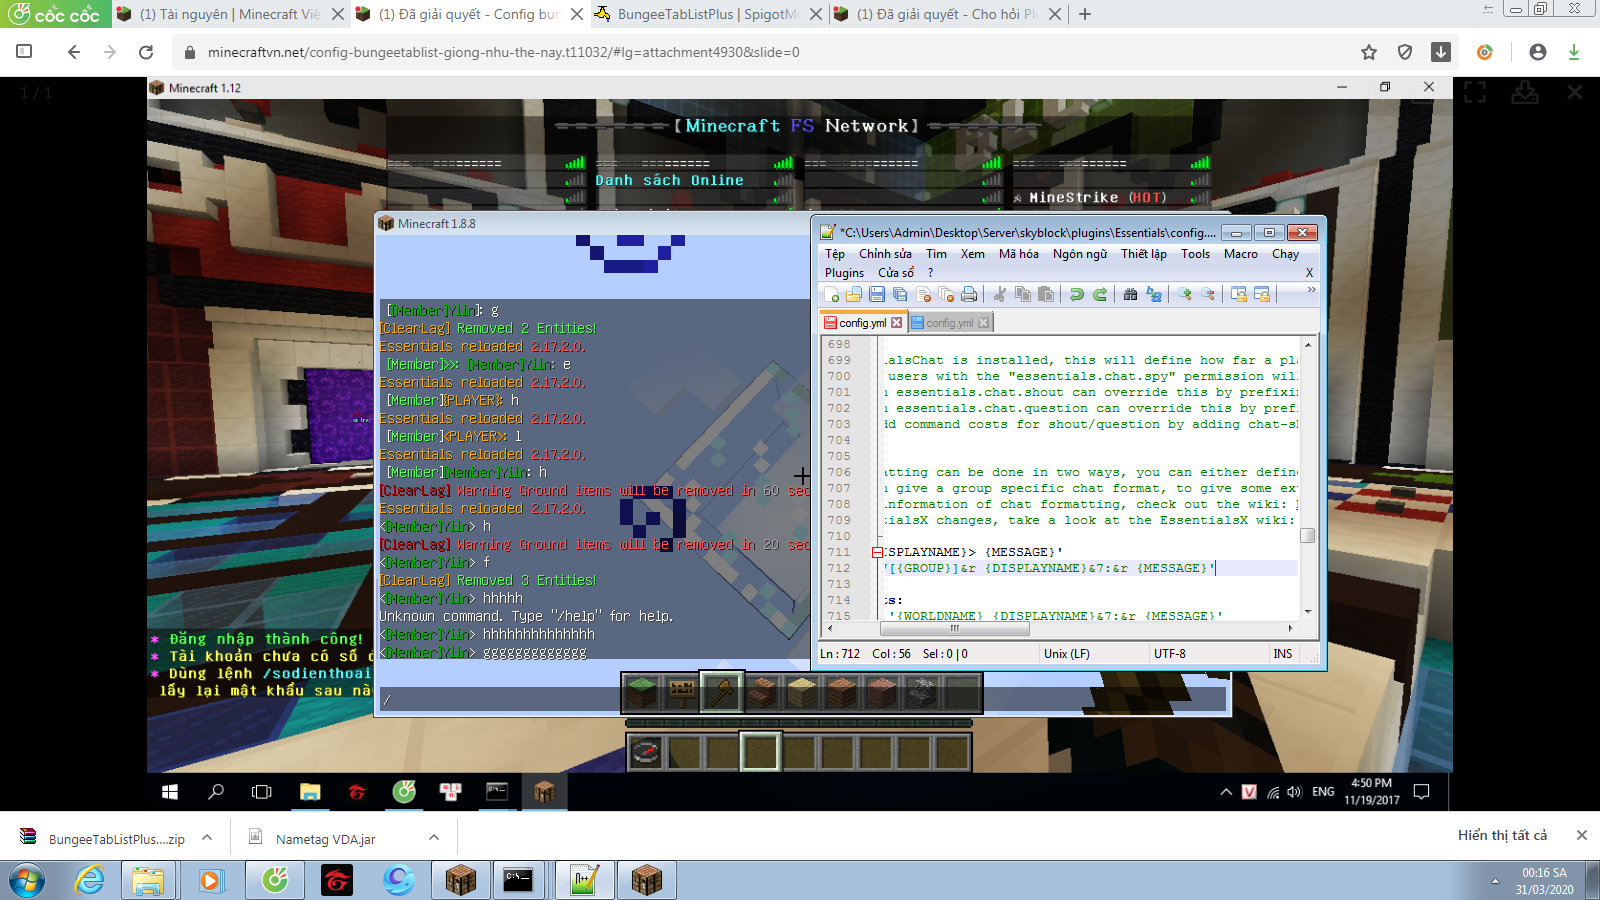
Task: Save the file with Notepad++ floppy icon
Action: click(x=877, y=294)
